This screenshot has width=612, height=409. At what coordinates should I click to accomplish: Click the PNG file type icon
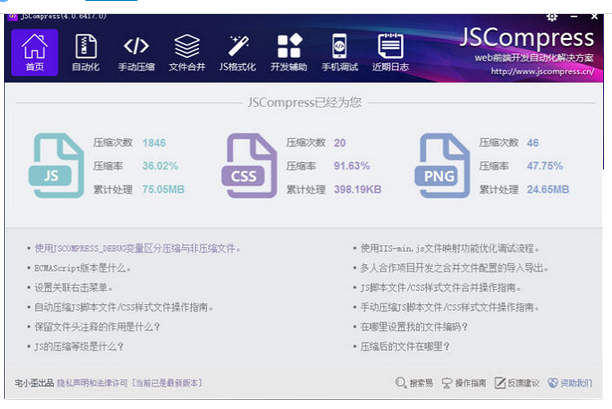[x=442, y=165]
